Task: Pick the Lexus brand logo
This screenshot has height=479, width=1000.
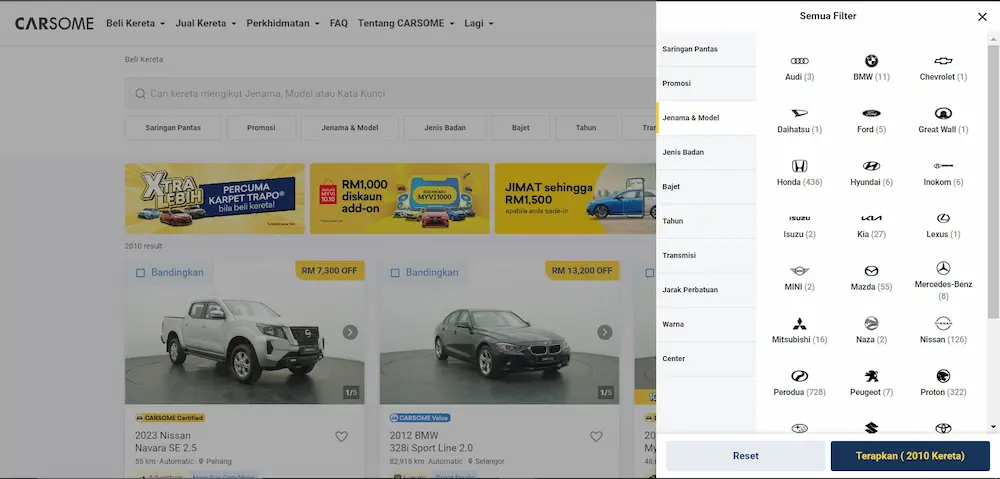Action: coord(943,218)
